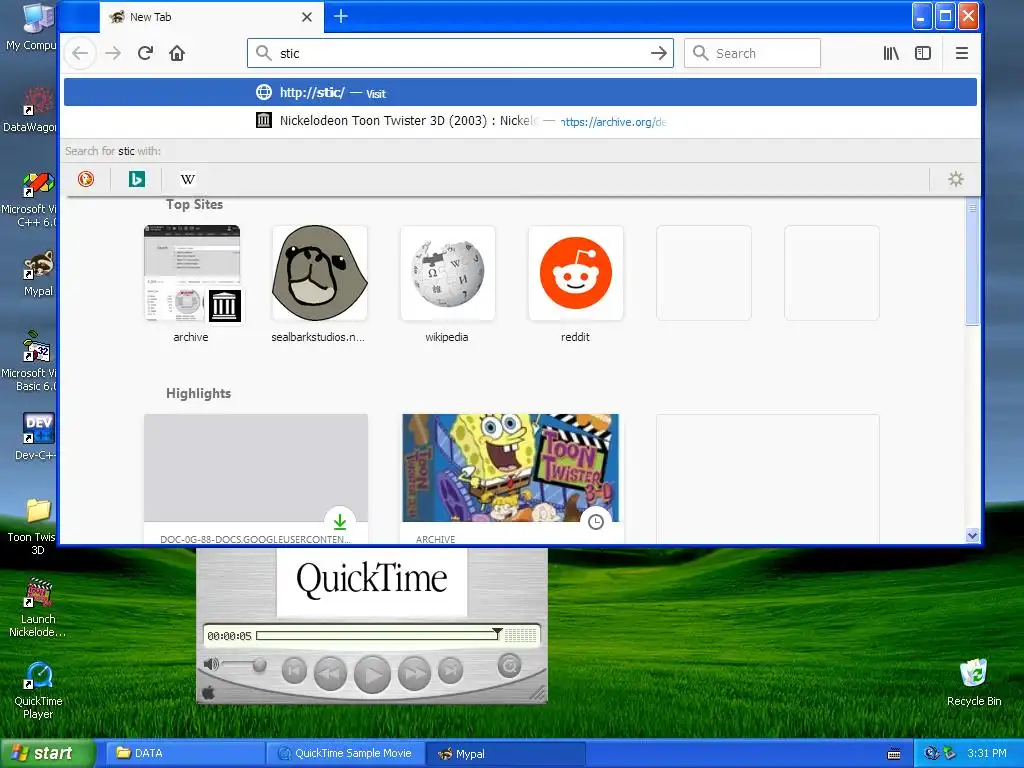Click the system tray clock 3:31 PM
Viewport: 1024px width, 768px height.
(987, 753)
